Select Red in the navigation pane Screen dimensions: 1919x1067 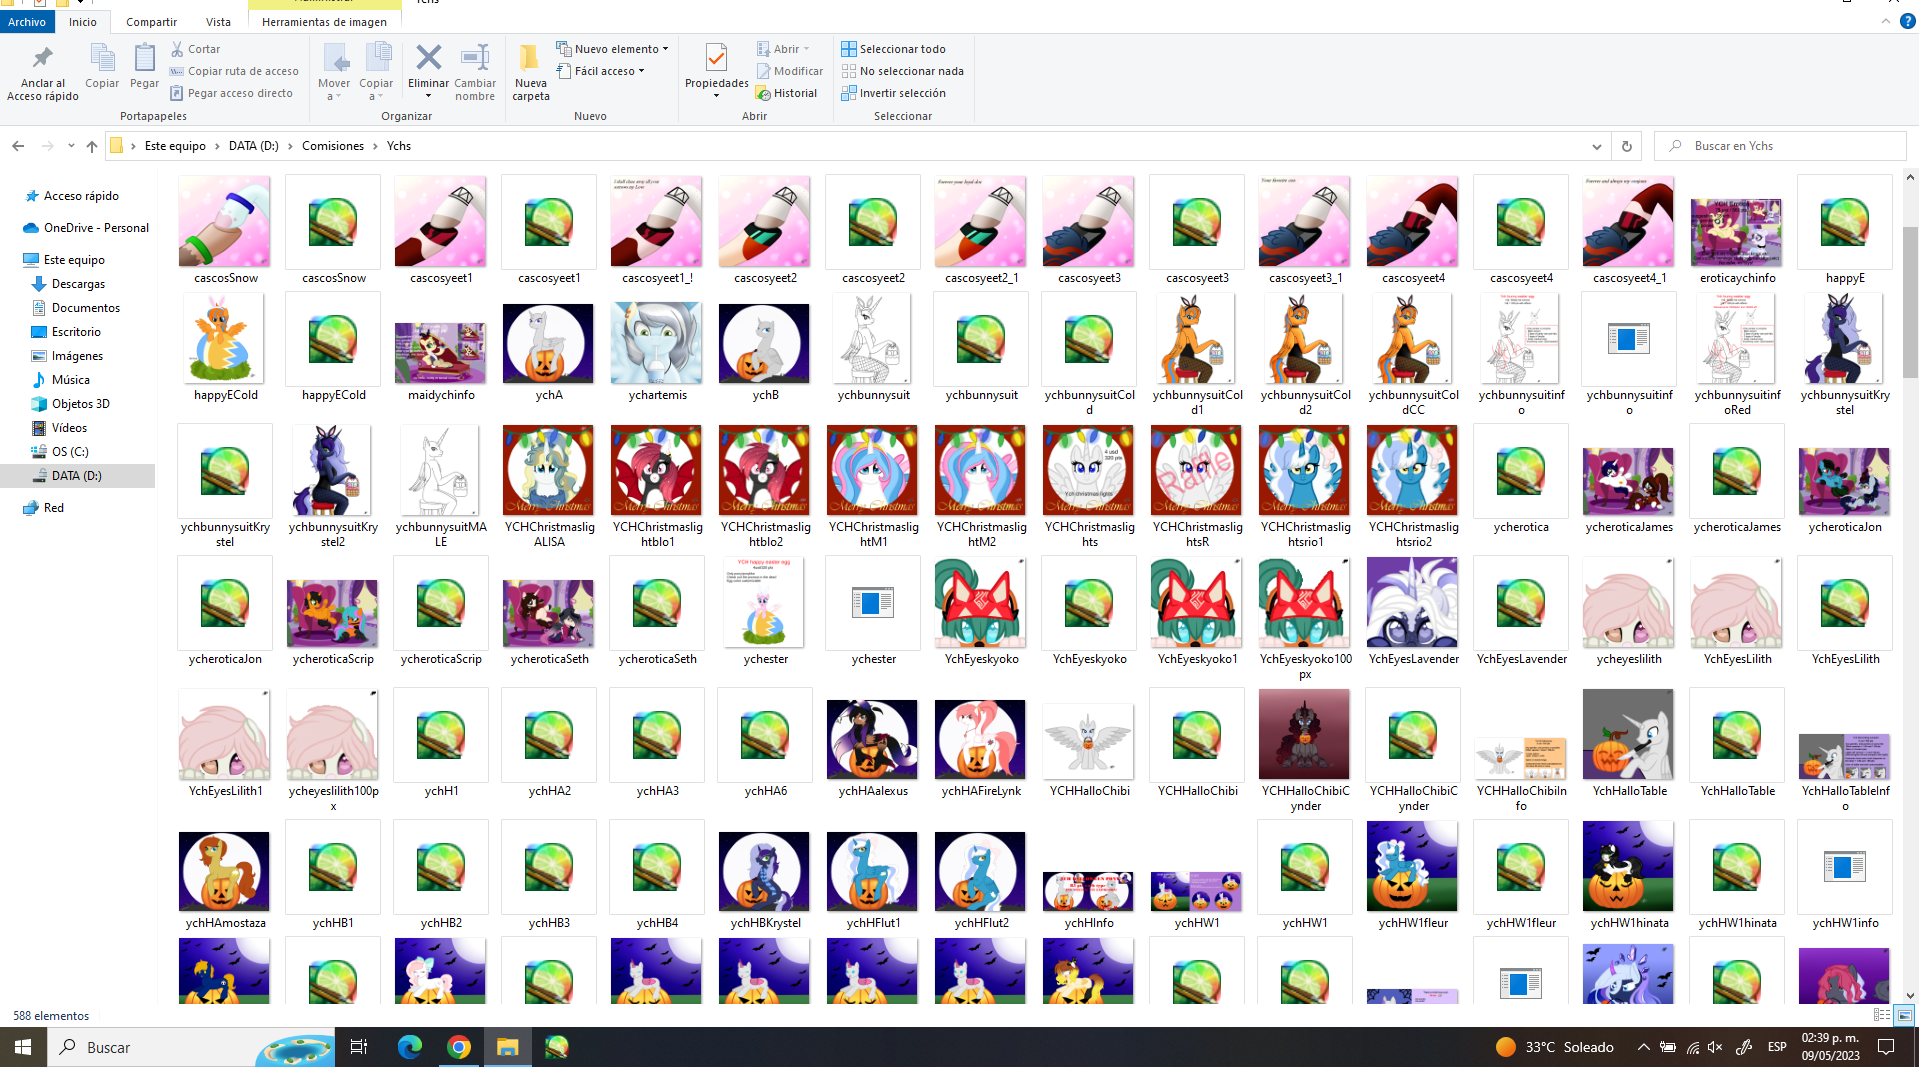54,508
